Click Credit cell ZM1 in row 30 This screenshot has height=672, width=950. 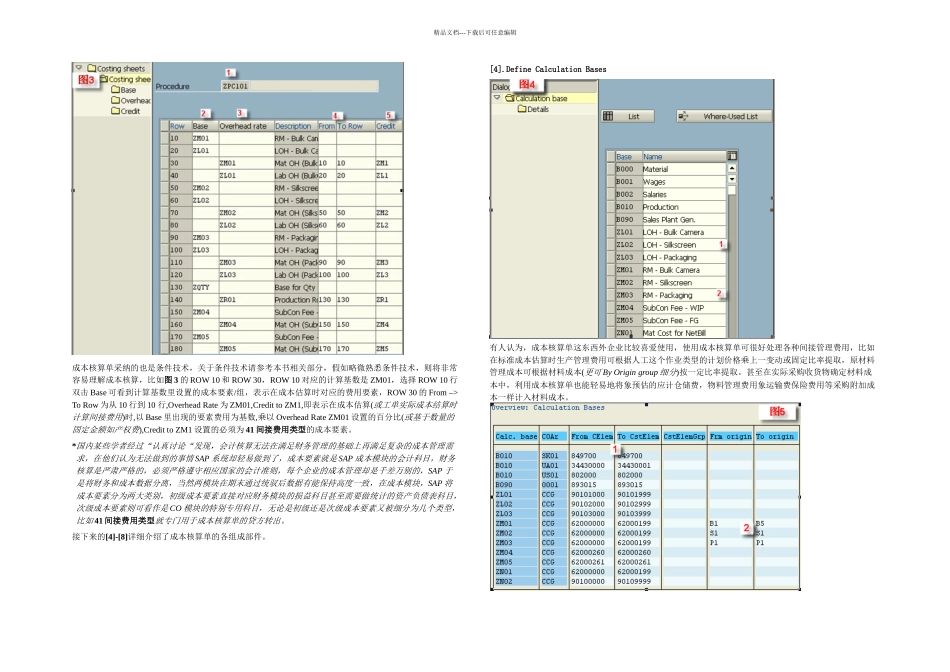pos(388,163)
